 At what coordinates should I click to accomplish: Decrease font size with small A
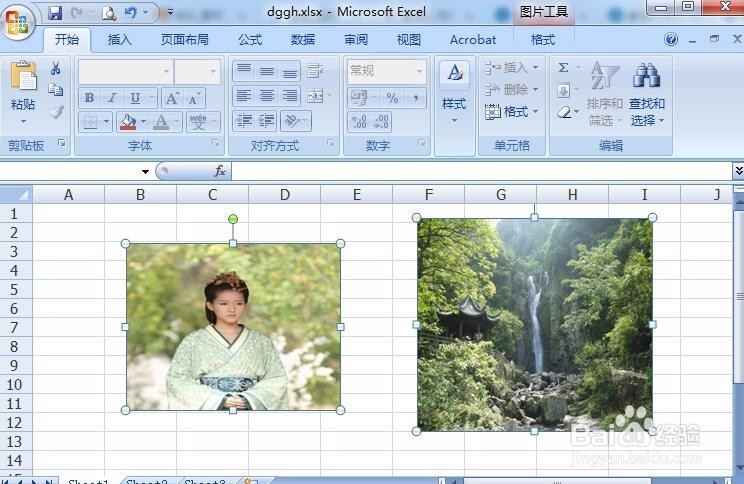pos(195,98)
